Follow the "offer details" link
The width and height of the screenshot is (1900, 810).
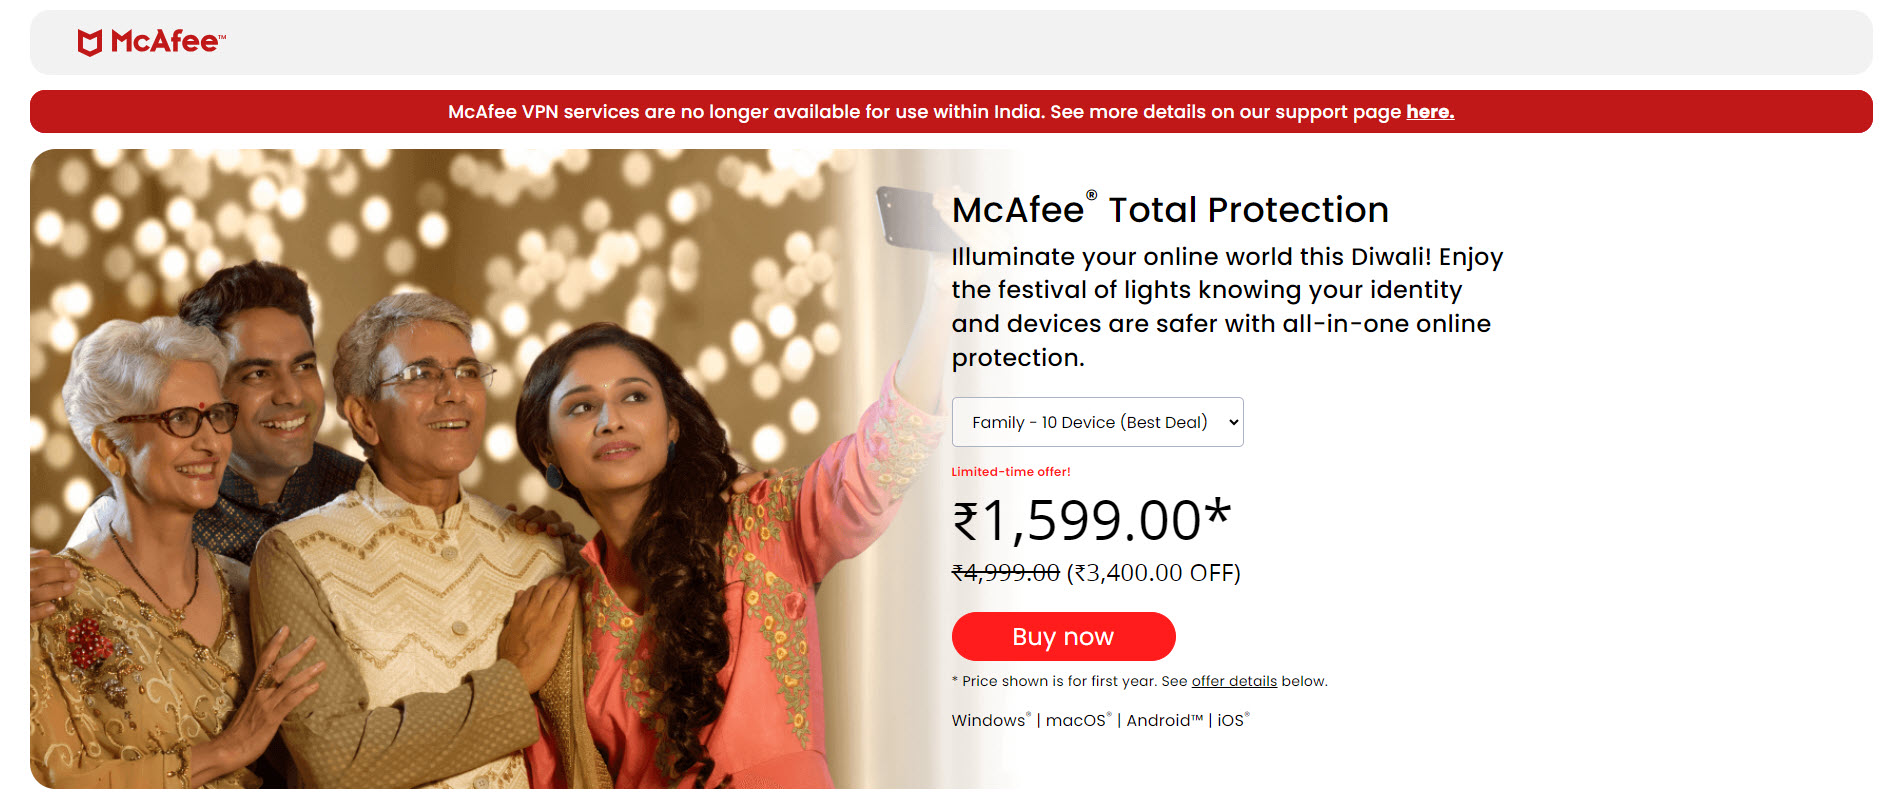(x=1233, y=681)
